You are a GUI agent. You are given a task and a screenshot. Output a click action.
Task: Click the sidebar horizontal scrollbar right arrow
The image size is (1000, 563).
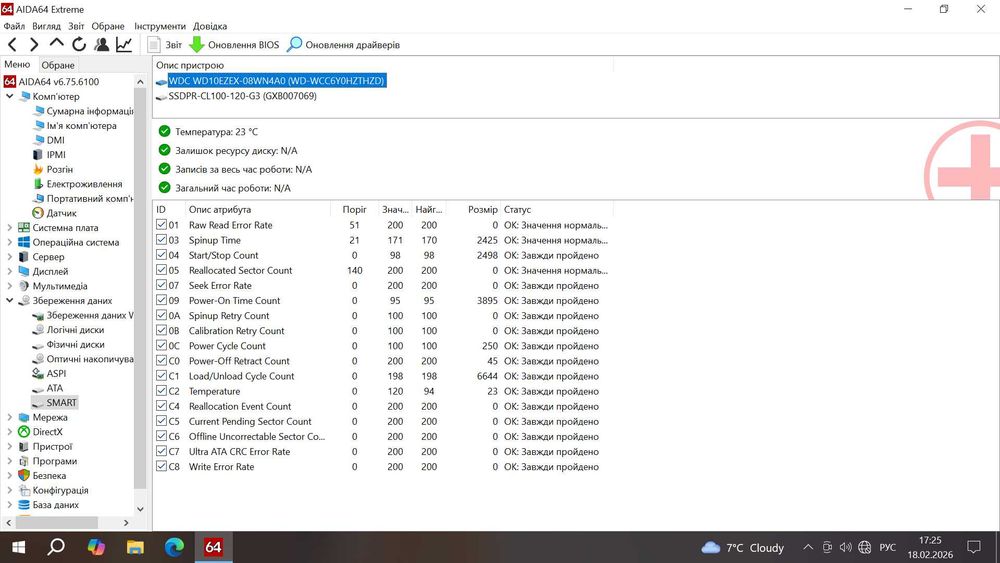point(126,523)
